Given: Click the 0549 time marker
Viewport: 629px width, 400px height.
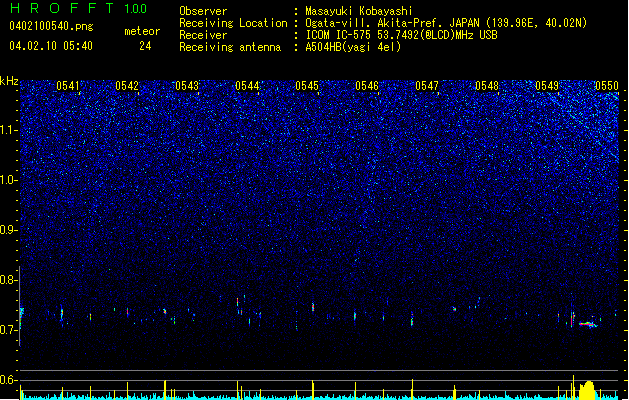Looking at the screenshot, I should tap(547, 86).
